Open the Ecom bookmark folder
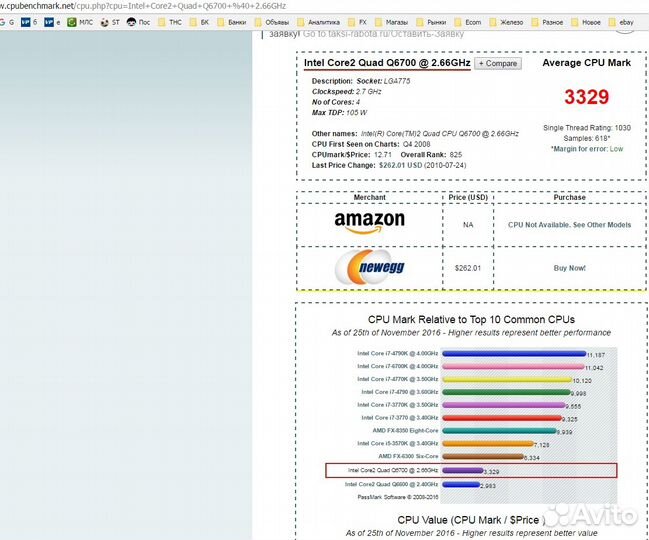The image size is (649, 540). 468,22
